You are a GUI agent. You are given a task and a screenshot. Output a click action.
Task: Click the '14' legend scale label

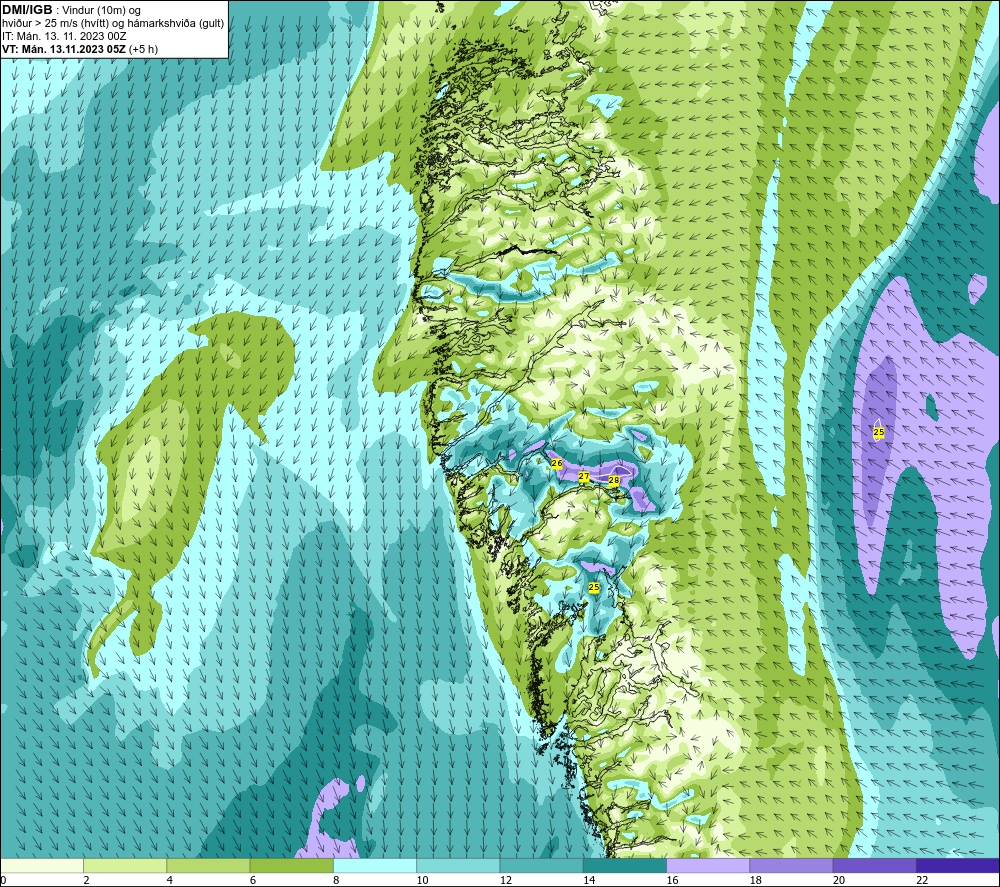coord(589,880)
